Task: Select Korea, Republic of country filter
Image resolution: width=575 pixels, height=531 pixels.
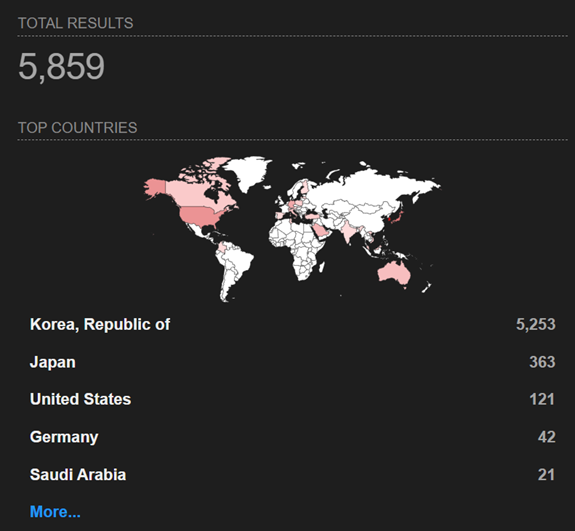Action: (100, 325)
